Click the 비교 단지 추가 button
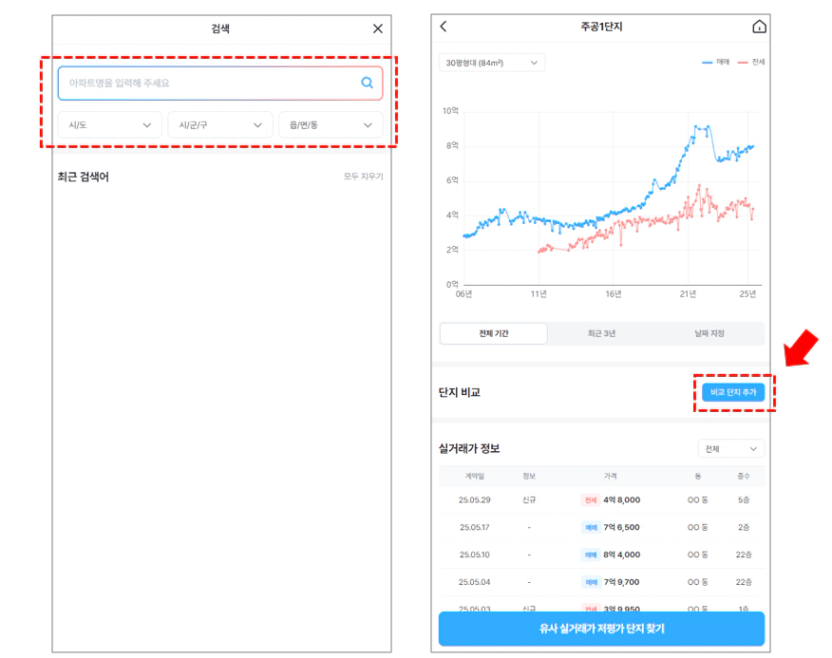Viewport: 832px width, 658px height. tap(733, 392)
